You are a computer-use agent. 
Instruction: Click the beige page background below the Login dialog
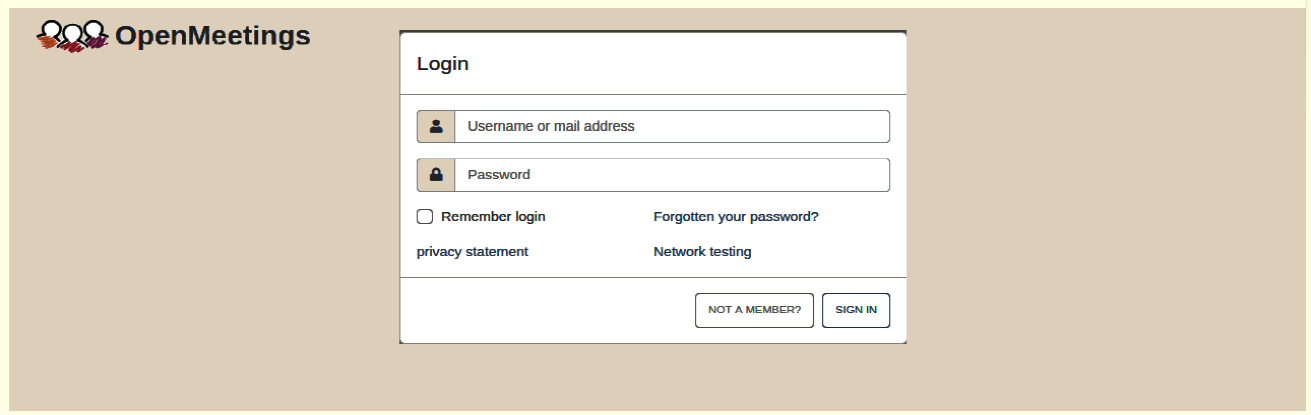click(652, 380)
